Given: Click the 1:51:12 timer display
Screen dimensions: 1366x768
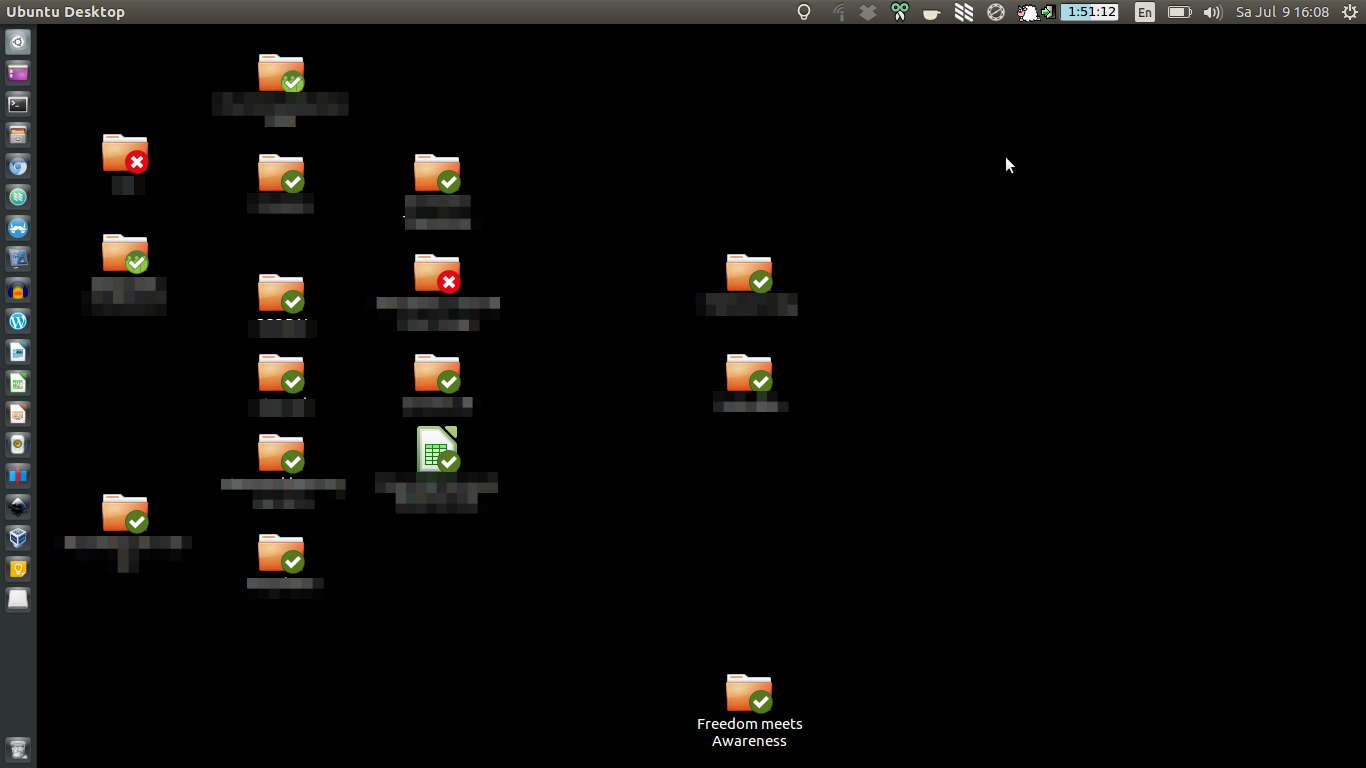Looking at the screenshot, I should (x=1089, y=12).
